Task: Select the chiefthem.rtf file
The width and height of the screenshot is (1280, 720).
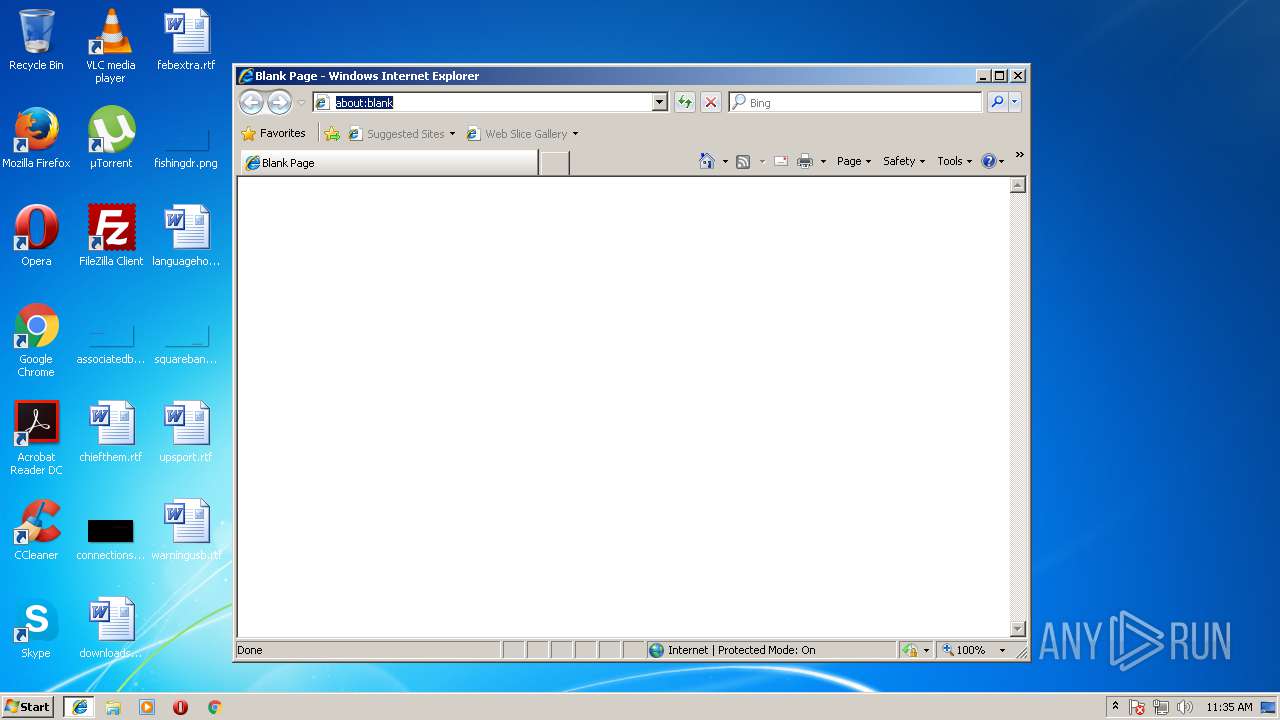Action: click(x=111, y=432)
